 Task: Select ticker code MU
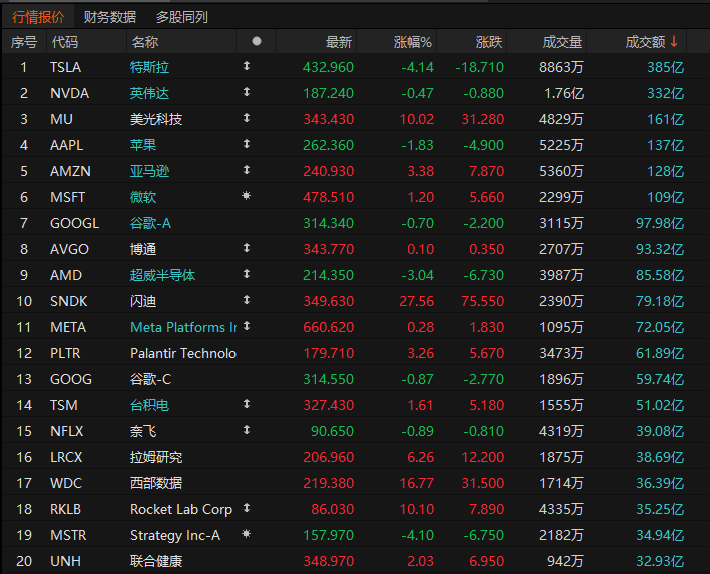pyautogui.click(x=61, y=120)
